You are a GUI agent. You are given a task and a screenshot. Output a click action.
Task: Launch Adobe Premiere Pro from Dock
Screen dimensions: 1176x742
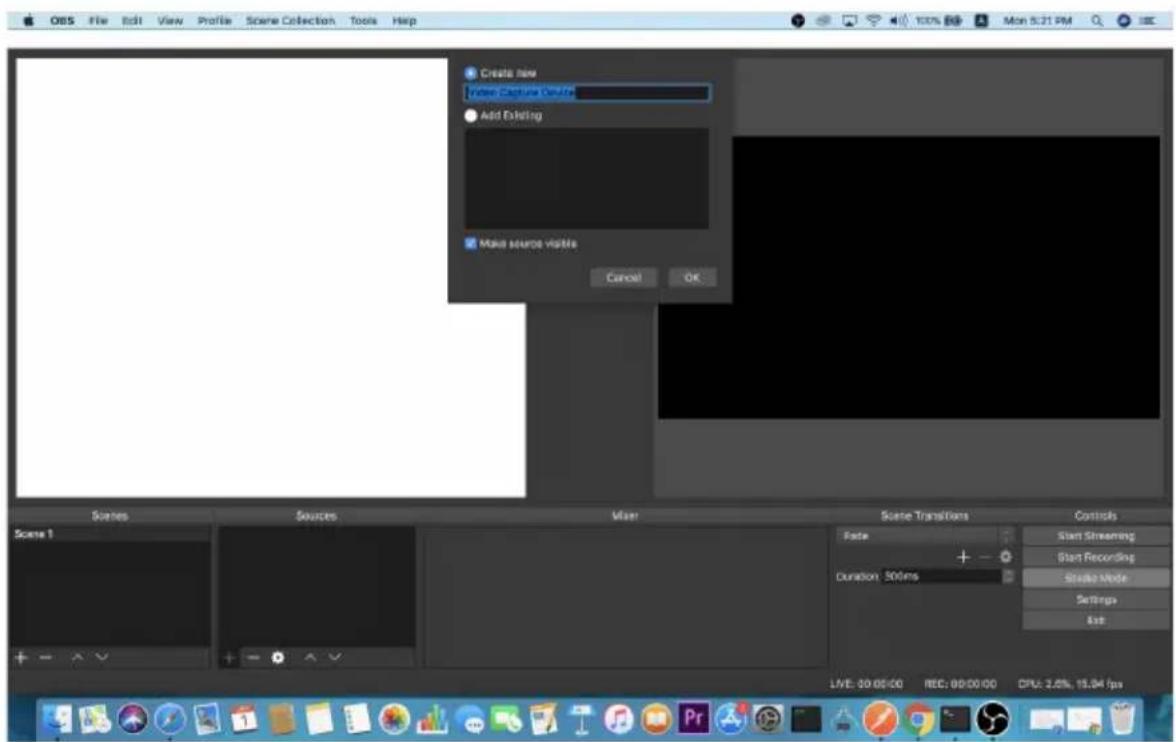[694, 718]
